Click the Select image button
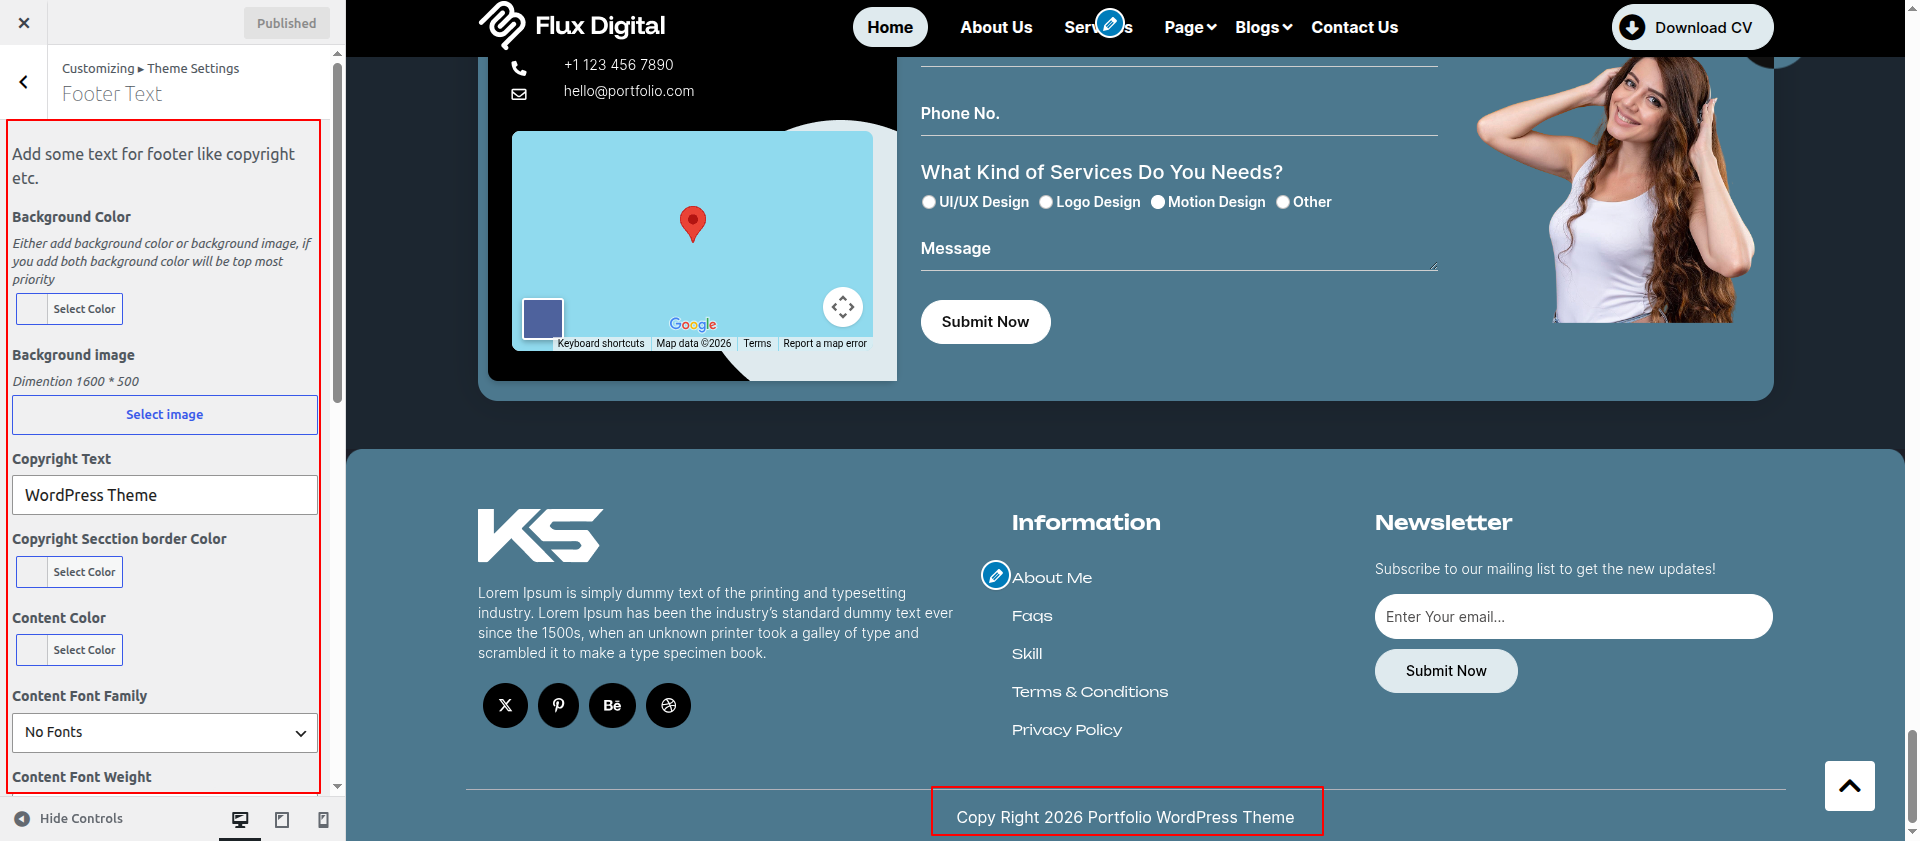 pyautogui.click(x=165, y=415)
